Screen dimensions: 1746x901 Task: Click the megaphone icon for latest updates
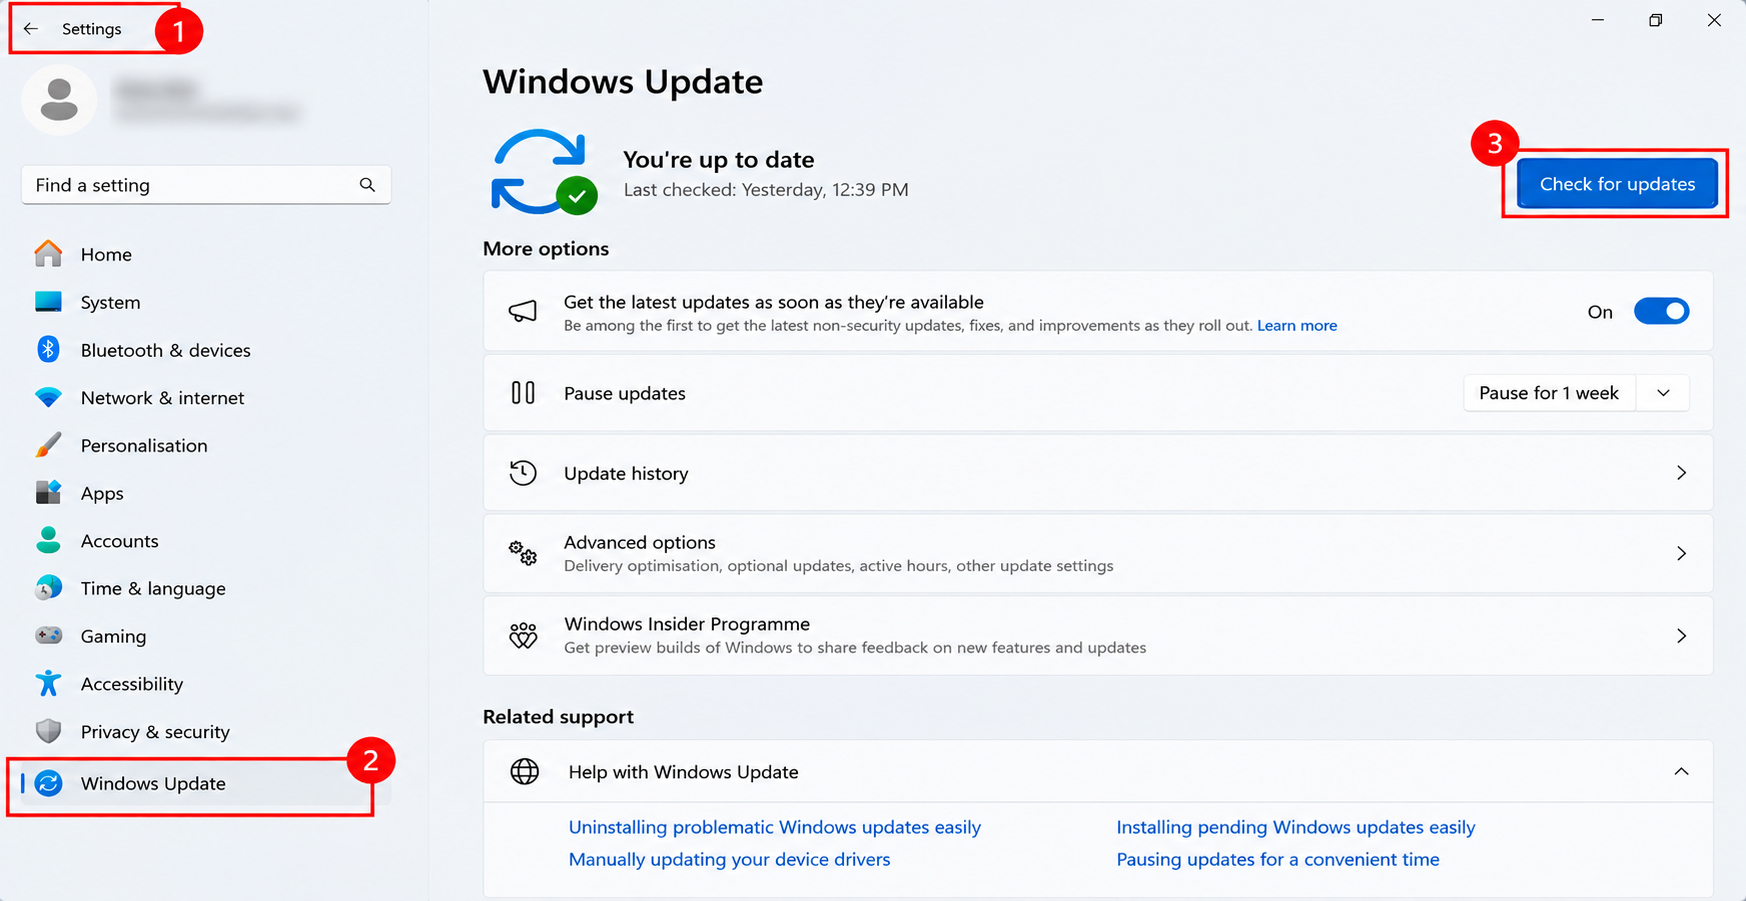click(x=523, y=312)
